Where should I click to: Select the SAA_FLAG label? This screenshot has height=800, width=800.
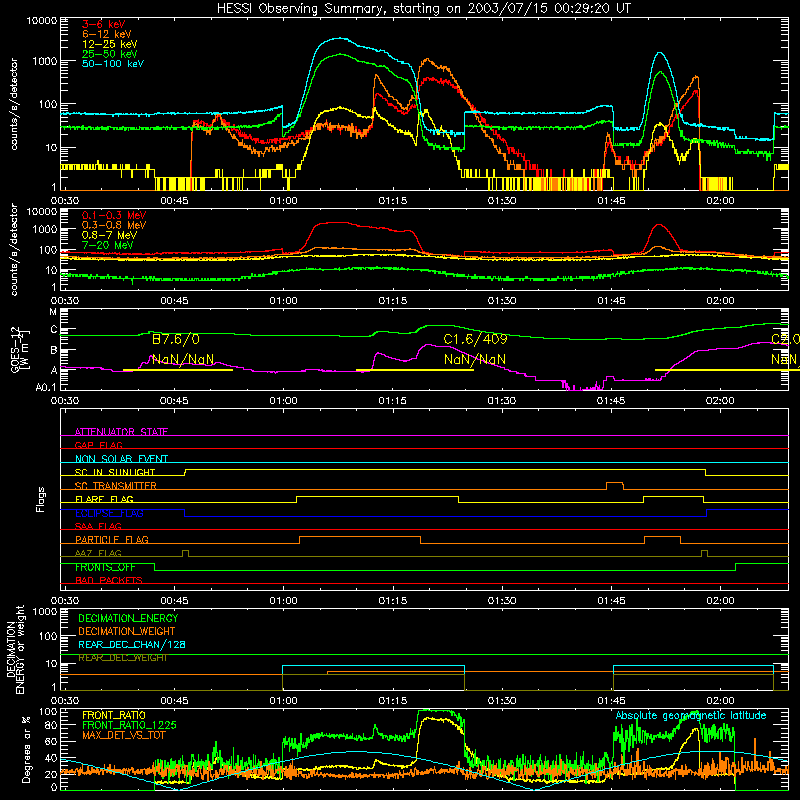click(x=98, y=526)
